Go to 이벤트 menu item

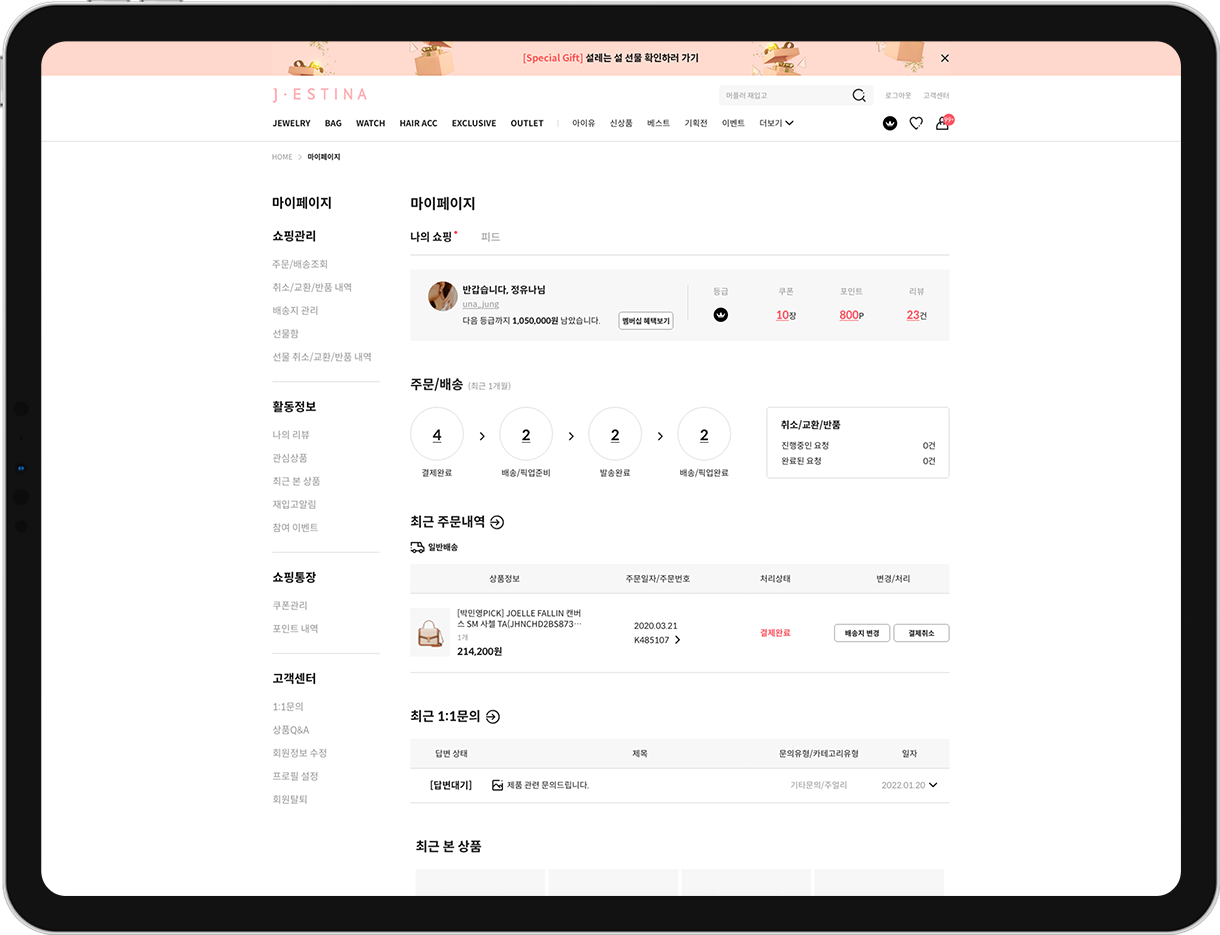point(733,123)
